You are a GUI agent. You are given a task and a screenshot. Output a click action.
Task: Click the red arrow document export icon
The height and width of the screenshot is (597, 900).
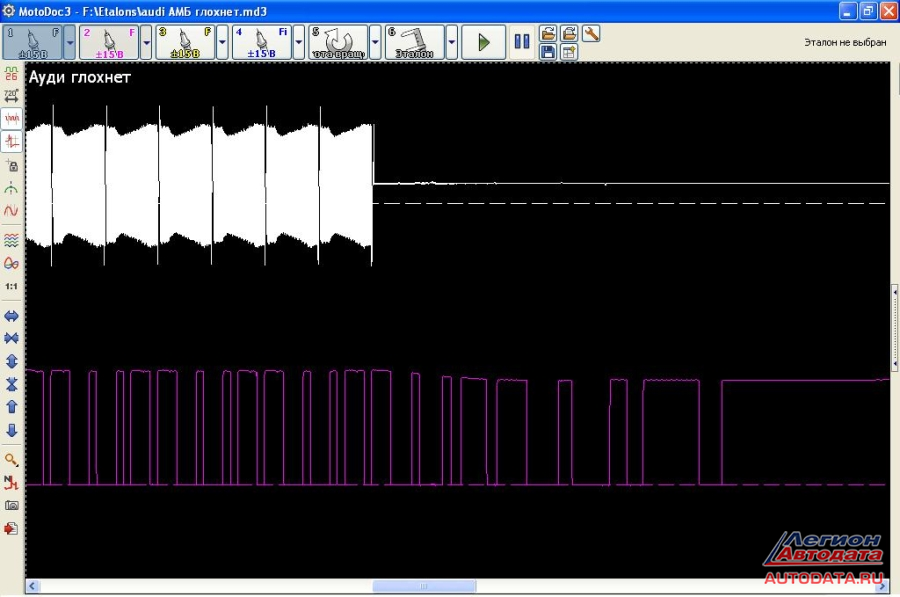pyautogui.click(x=11, y=528)
